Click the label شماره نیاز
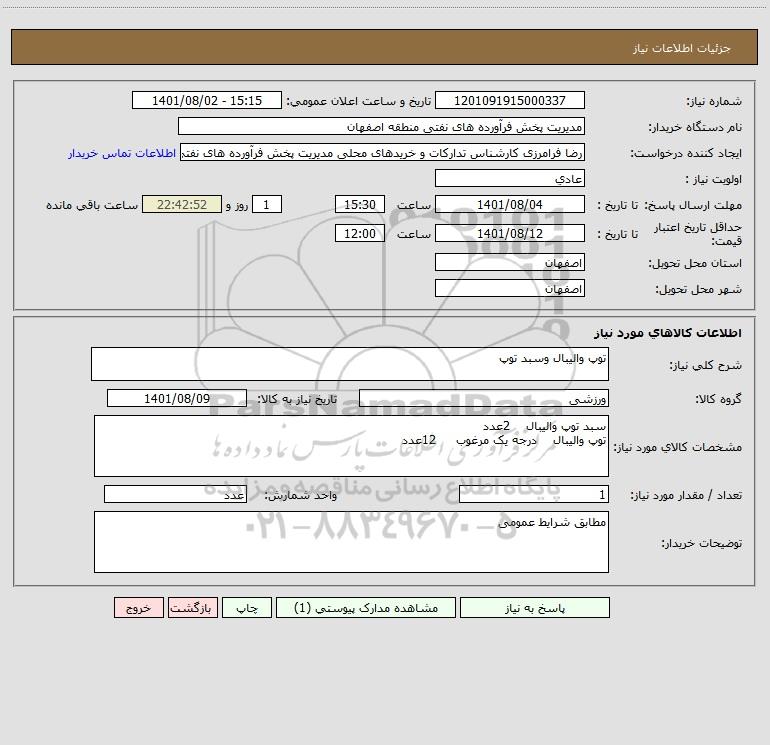The width and height of the screenshot is (770, 745). (714, 101)
